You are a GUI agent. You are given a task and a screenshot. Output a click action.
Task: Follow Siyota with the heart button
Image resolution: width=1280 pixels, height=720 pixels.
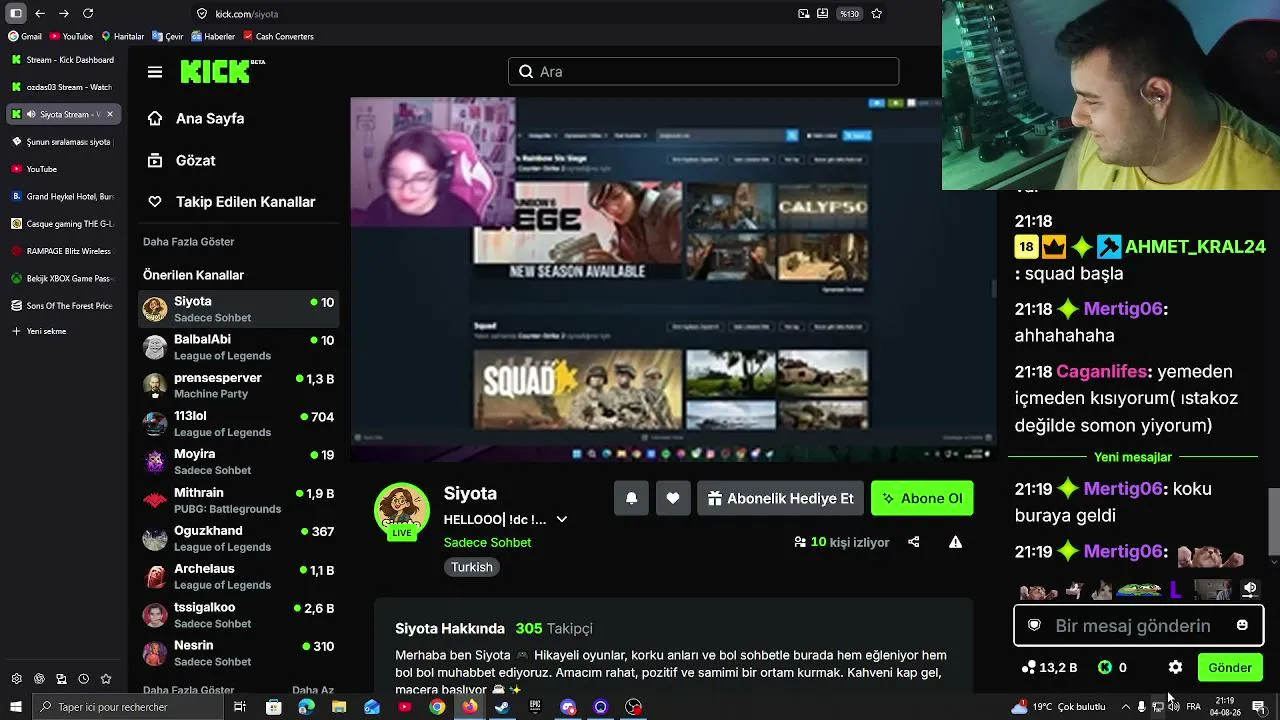[x=673, y=498]
